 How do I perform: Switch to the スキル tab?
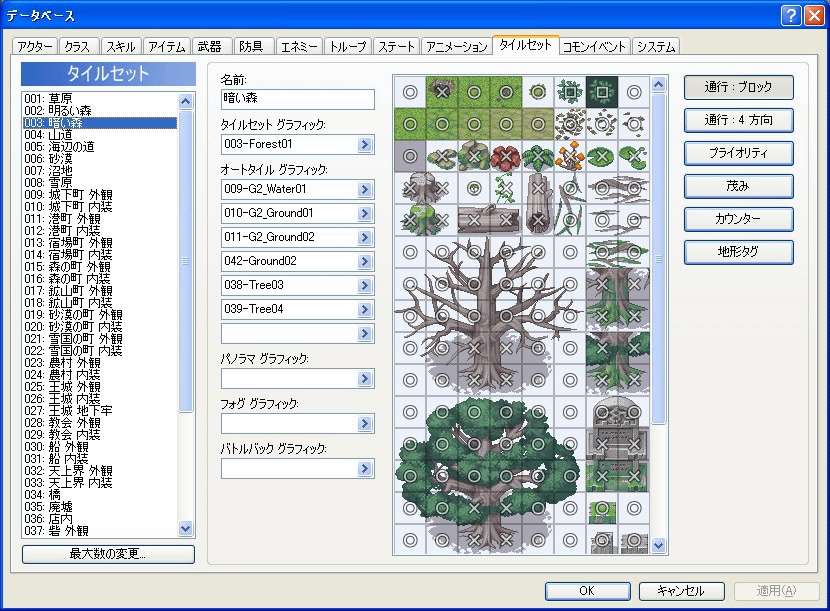pyautogui.click(x=121, y=47)
